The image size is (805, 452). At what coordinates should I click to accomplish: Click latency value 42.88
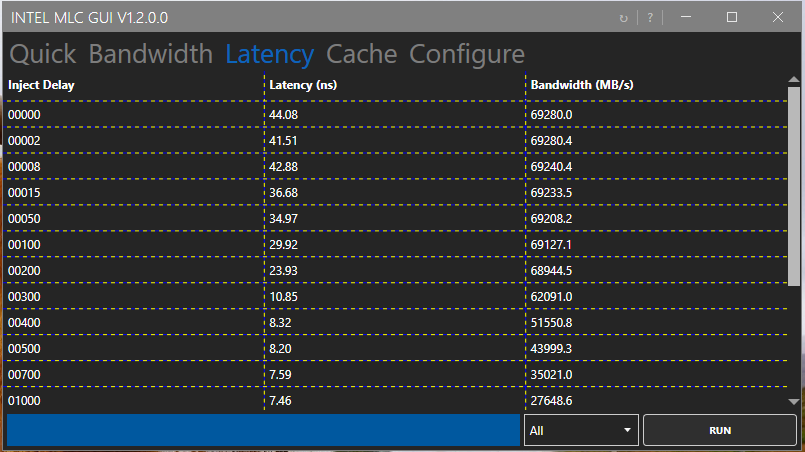pyautogui.click(x=283, y=167)
